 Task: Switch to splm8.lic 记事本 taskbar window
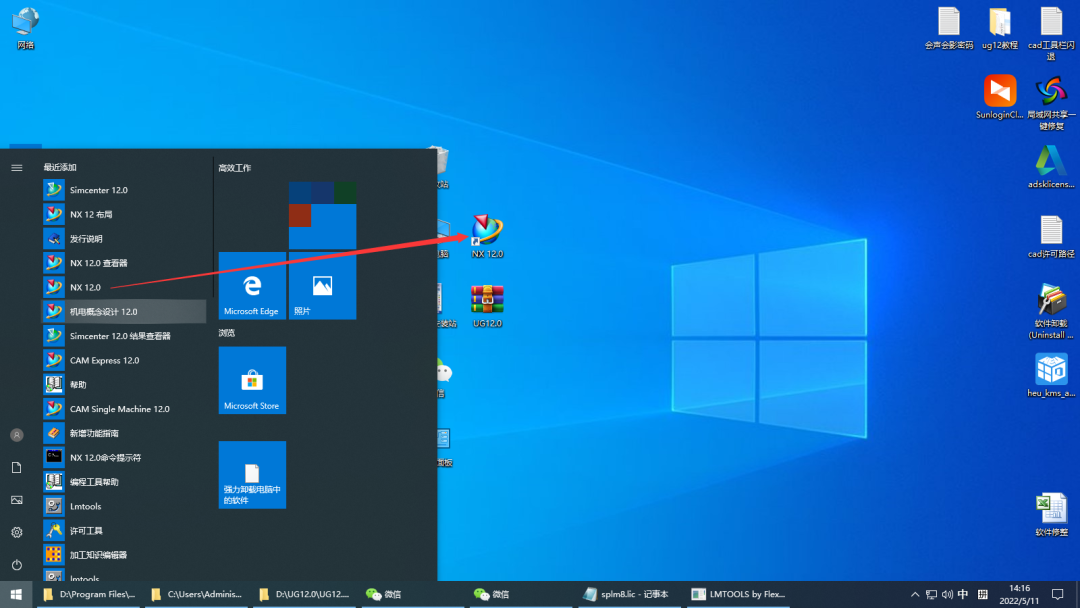(628, 594)
